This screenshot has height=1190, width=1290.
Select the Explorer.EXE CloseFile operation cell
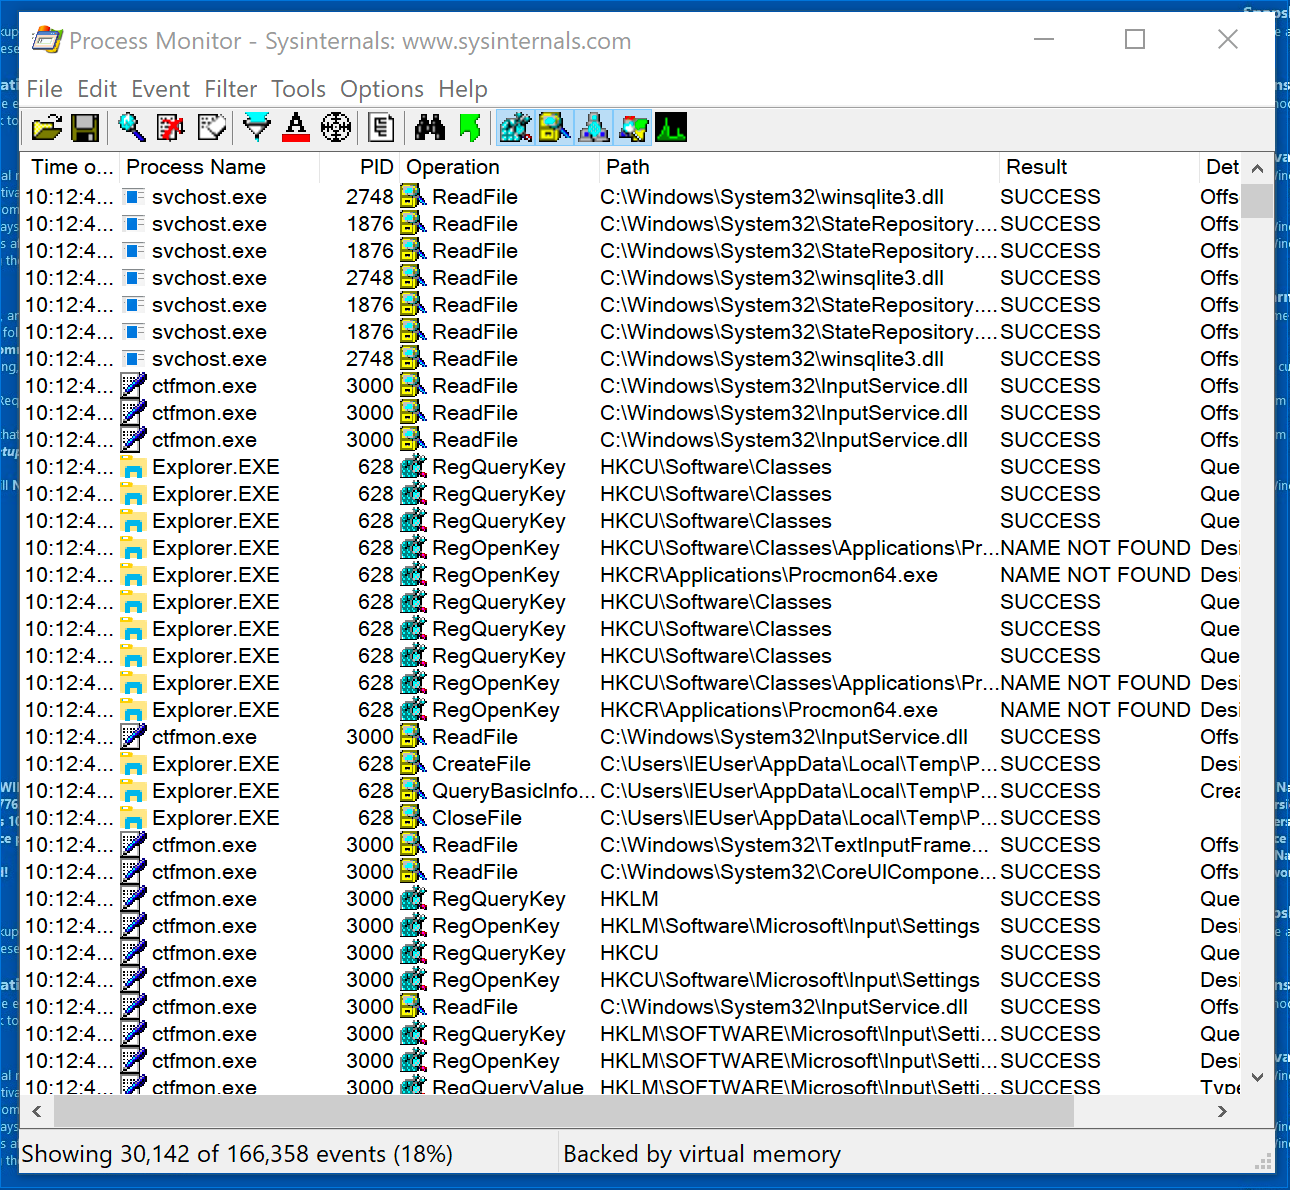pyautogui.click(x=477, y=818)
